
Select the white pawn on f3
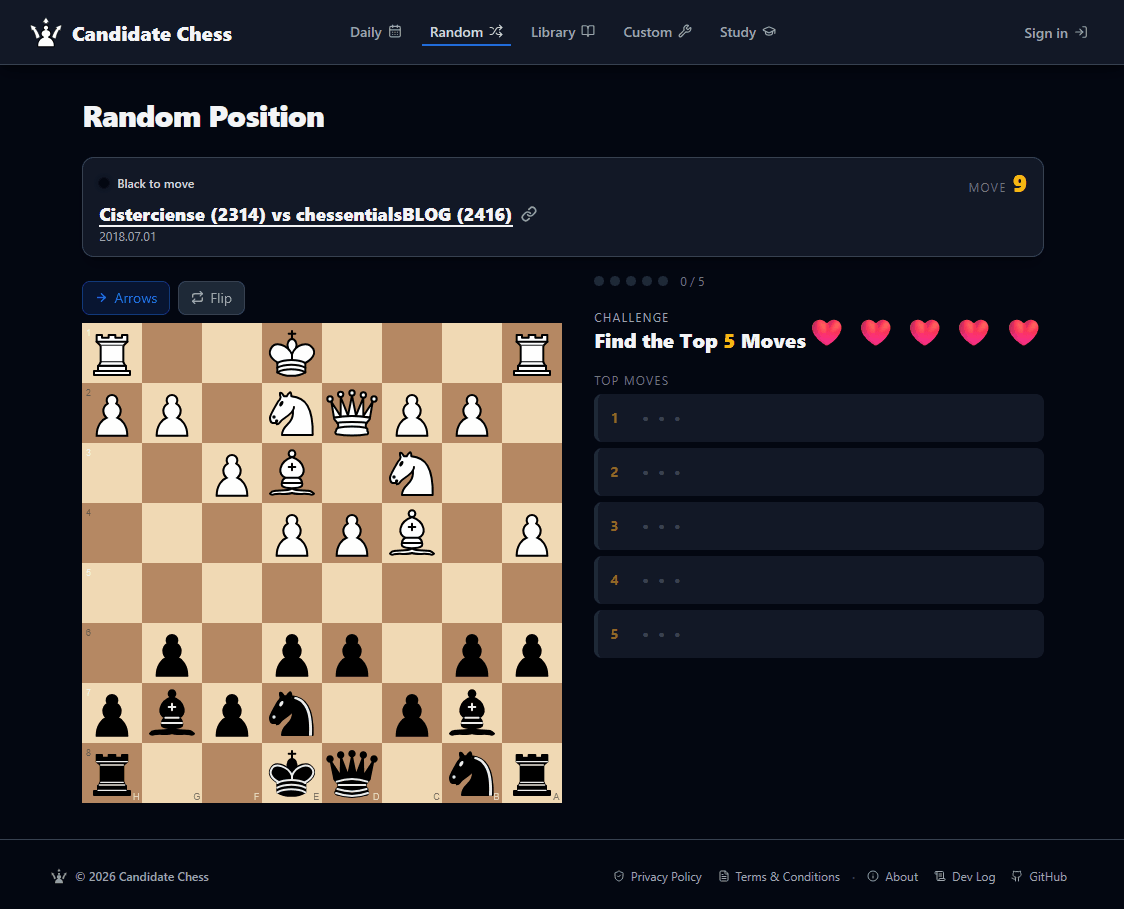coord(232,473)
